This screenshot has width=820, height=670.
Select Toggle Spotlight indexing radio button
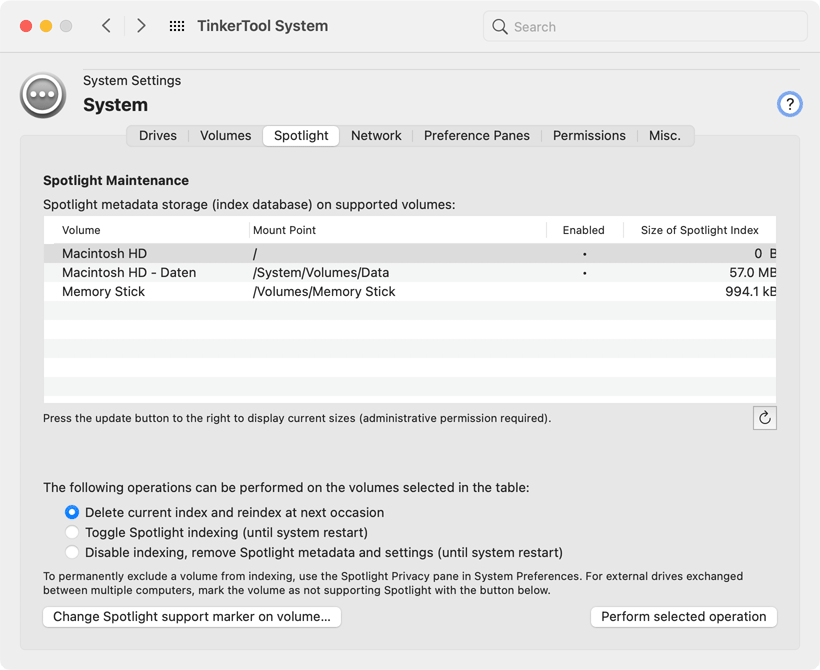click(72, 532)
